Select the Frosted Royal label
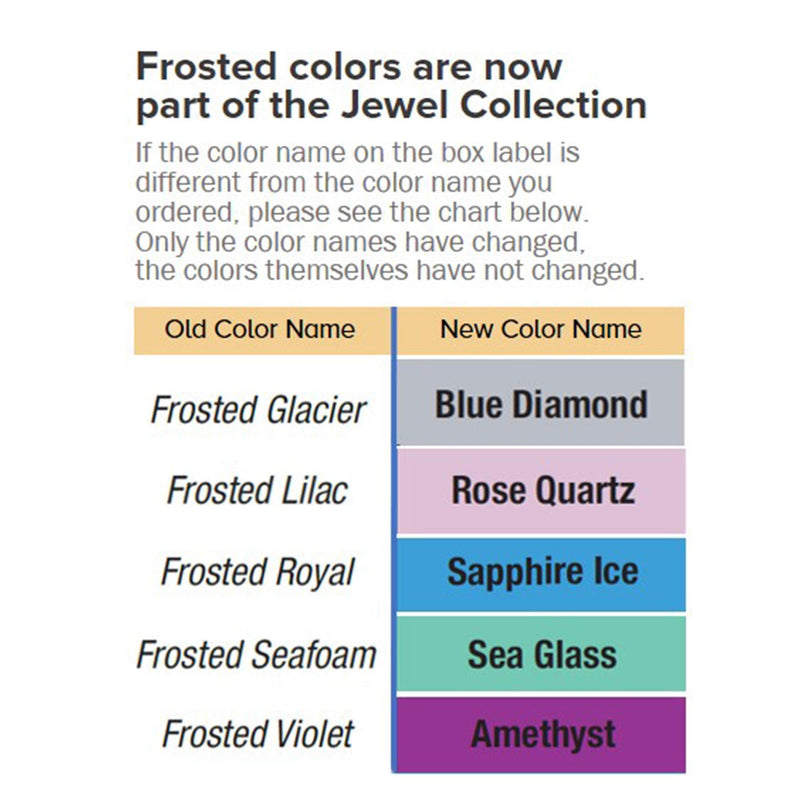 tap(258, 572)
